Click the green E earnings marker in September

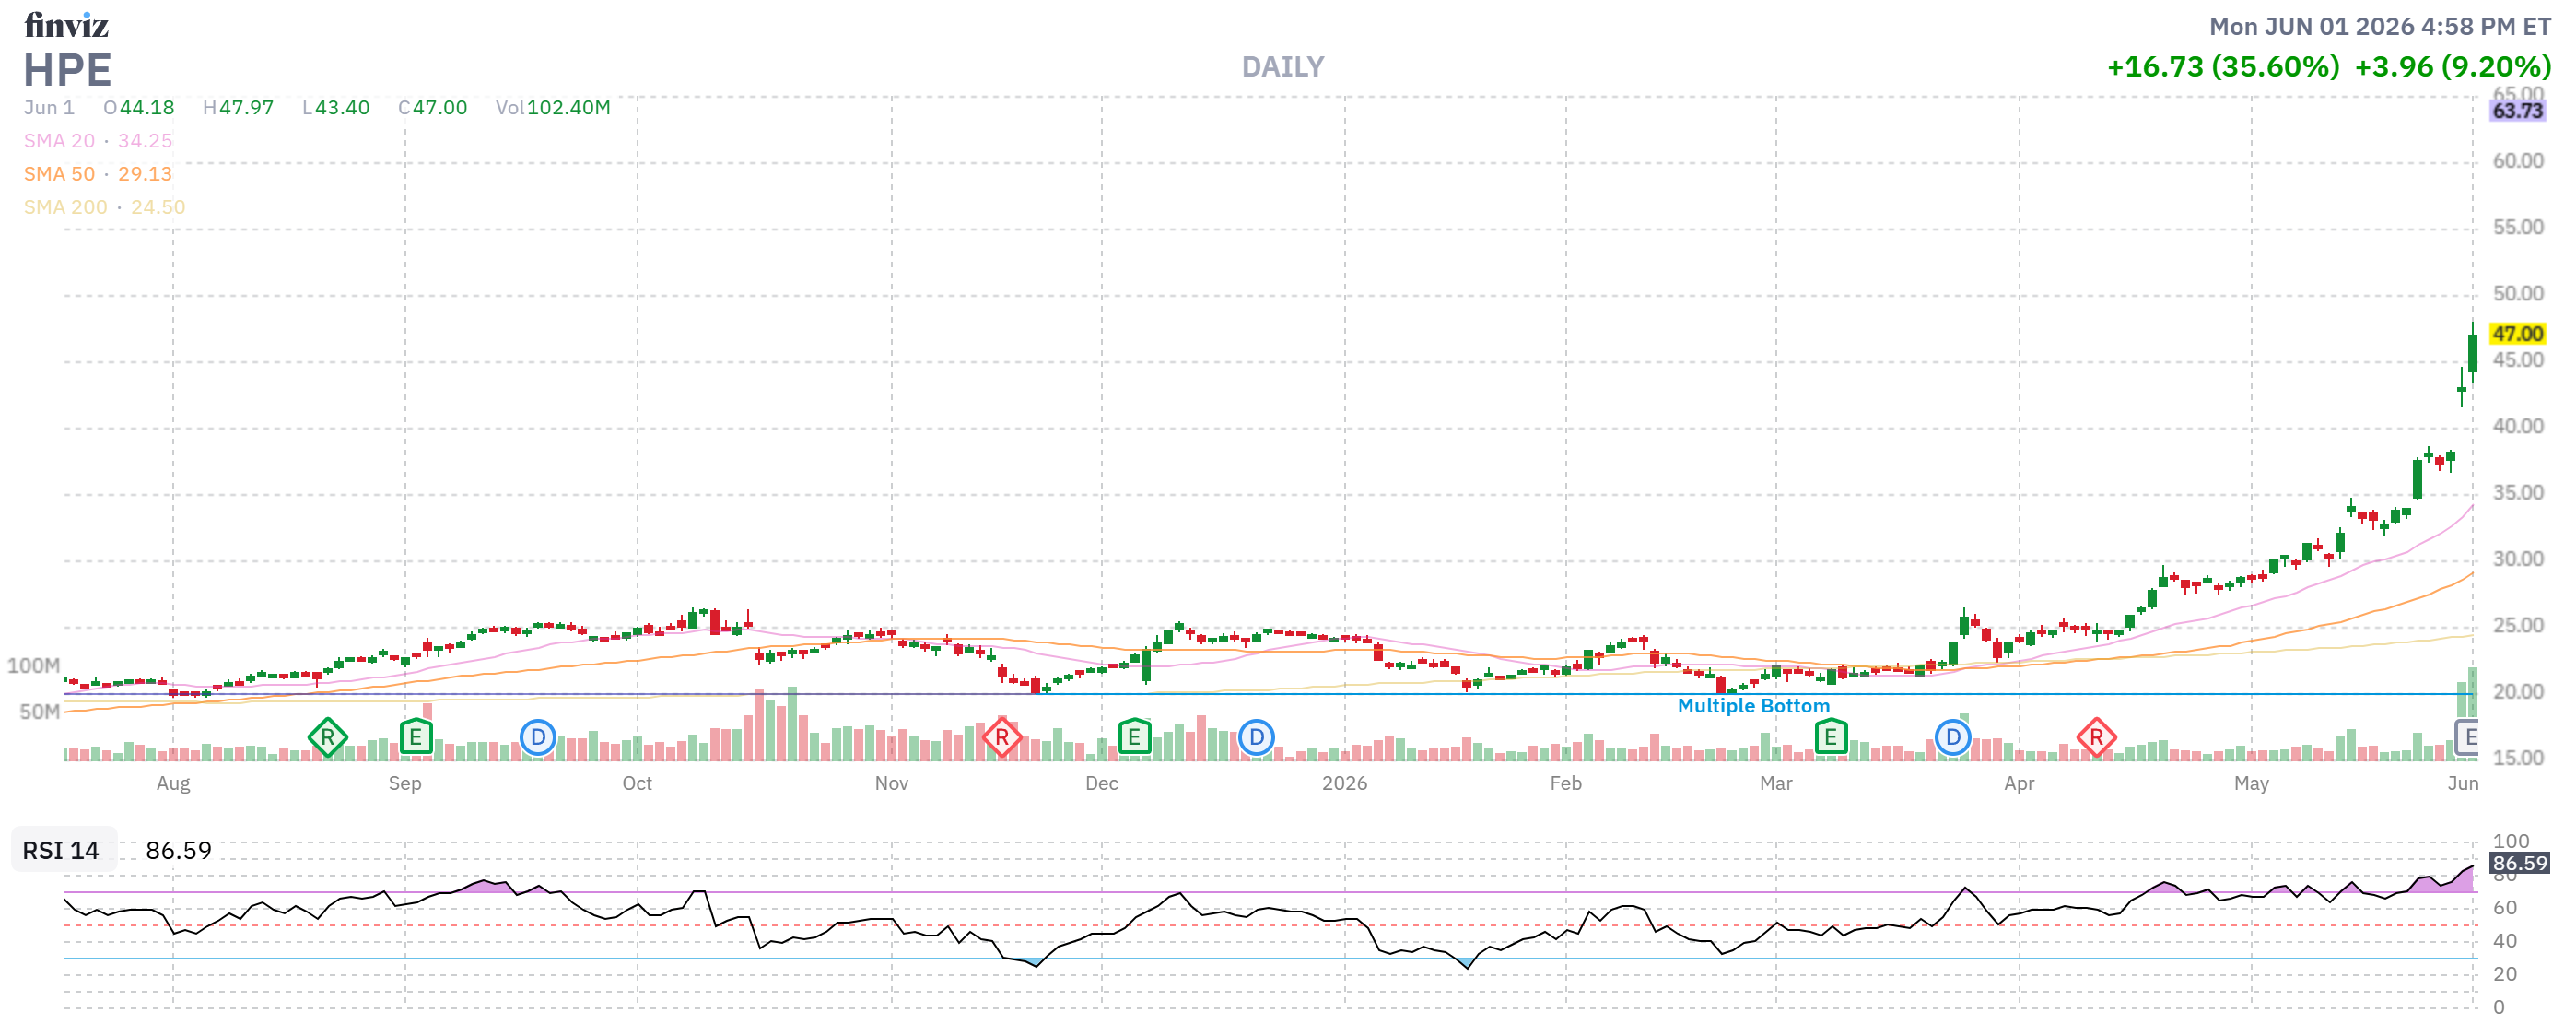[415, 738]
